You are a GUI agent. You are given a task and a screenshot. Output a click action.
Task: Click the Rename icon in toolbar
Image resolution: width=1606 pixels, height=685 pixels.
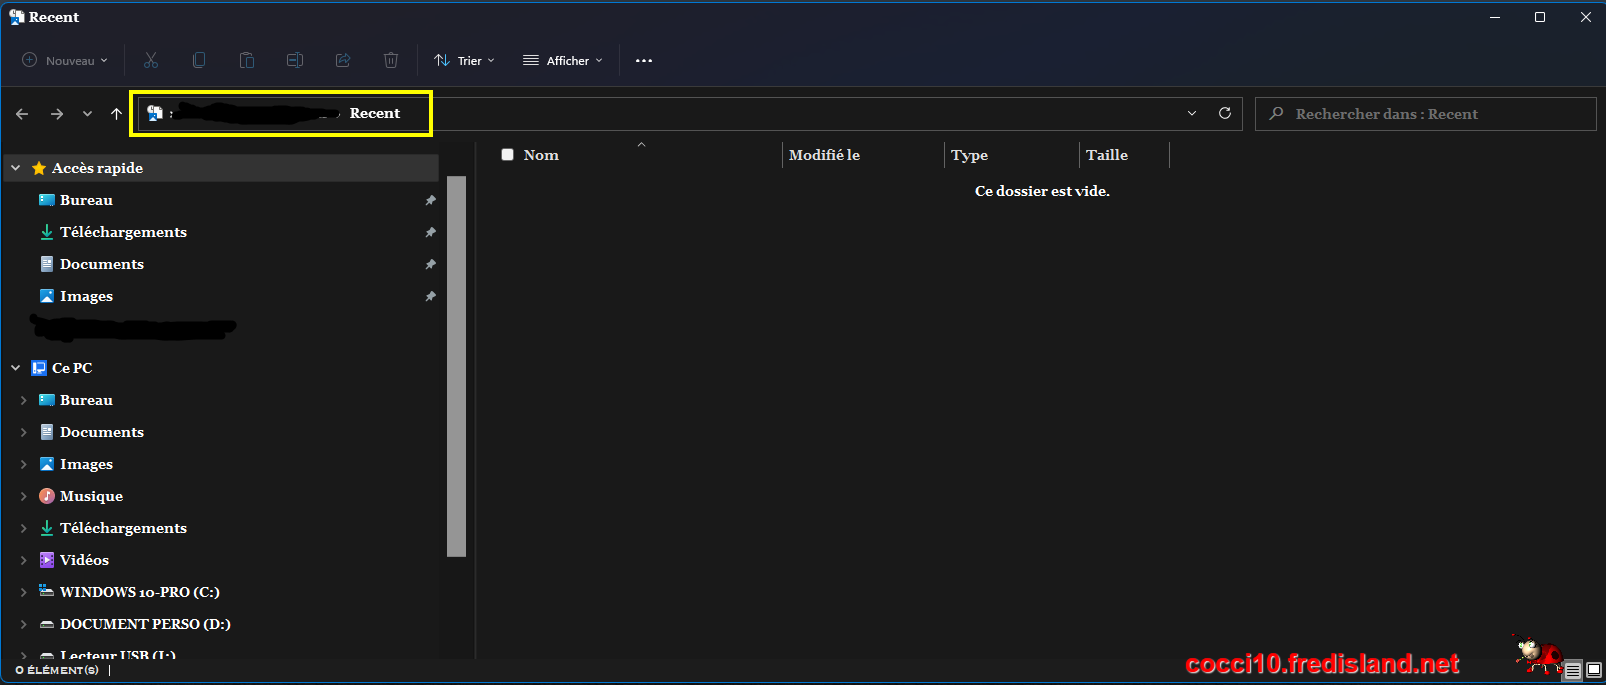point(295,60)
